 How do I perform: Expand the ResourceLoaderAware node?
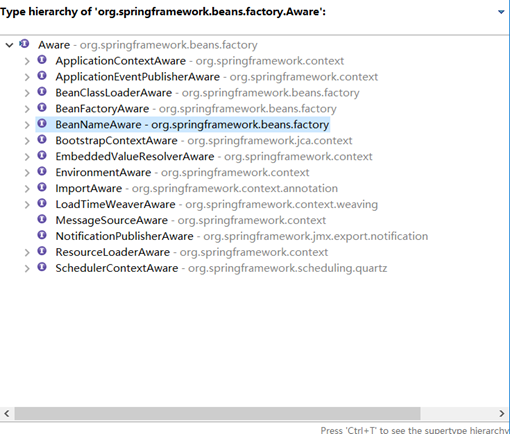pyautogui.click(x=27, y=253)
